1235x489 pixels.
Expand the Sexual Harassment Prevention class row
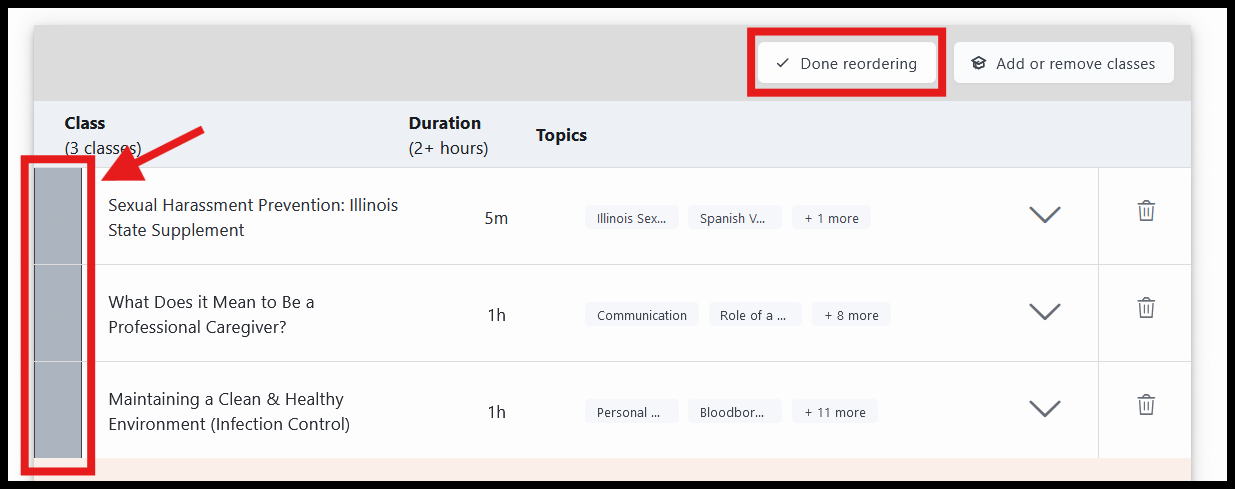(x=1045, y=215)
